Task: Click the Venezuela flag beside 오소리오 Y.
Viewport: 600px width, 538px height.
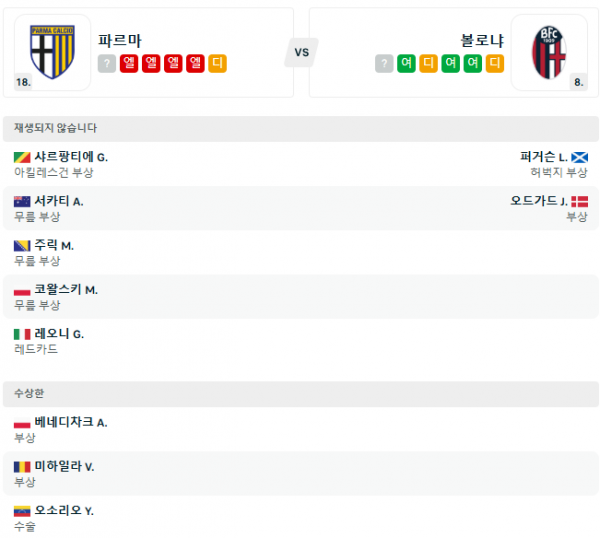Action: point(22,510)
